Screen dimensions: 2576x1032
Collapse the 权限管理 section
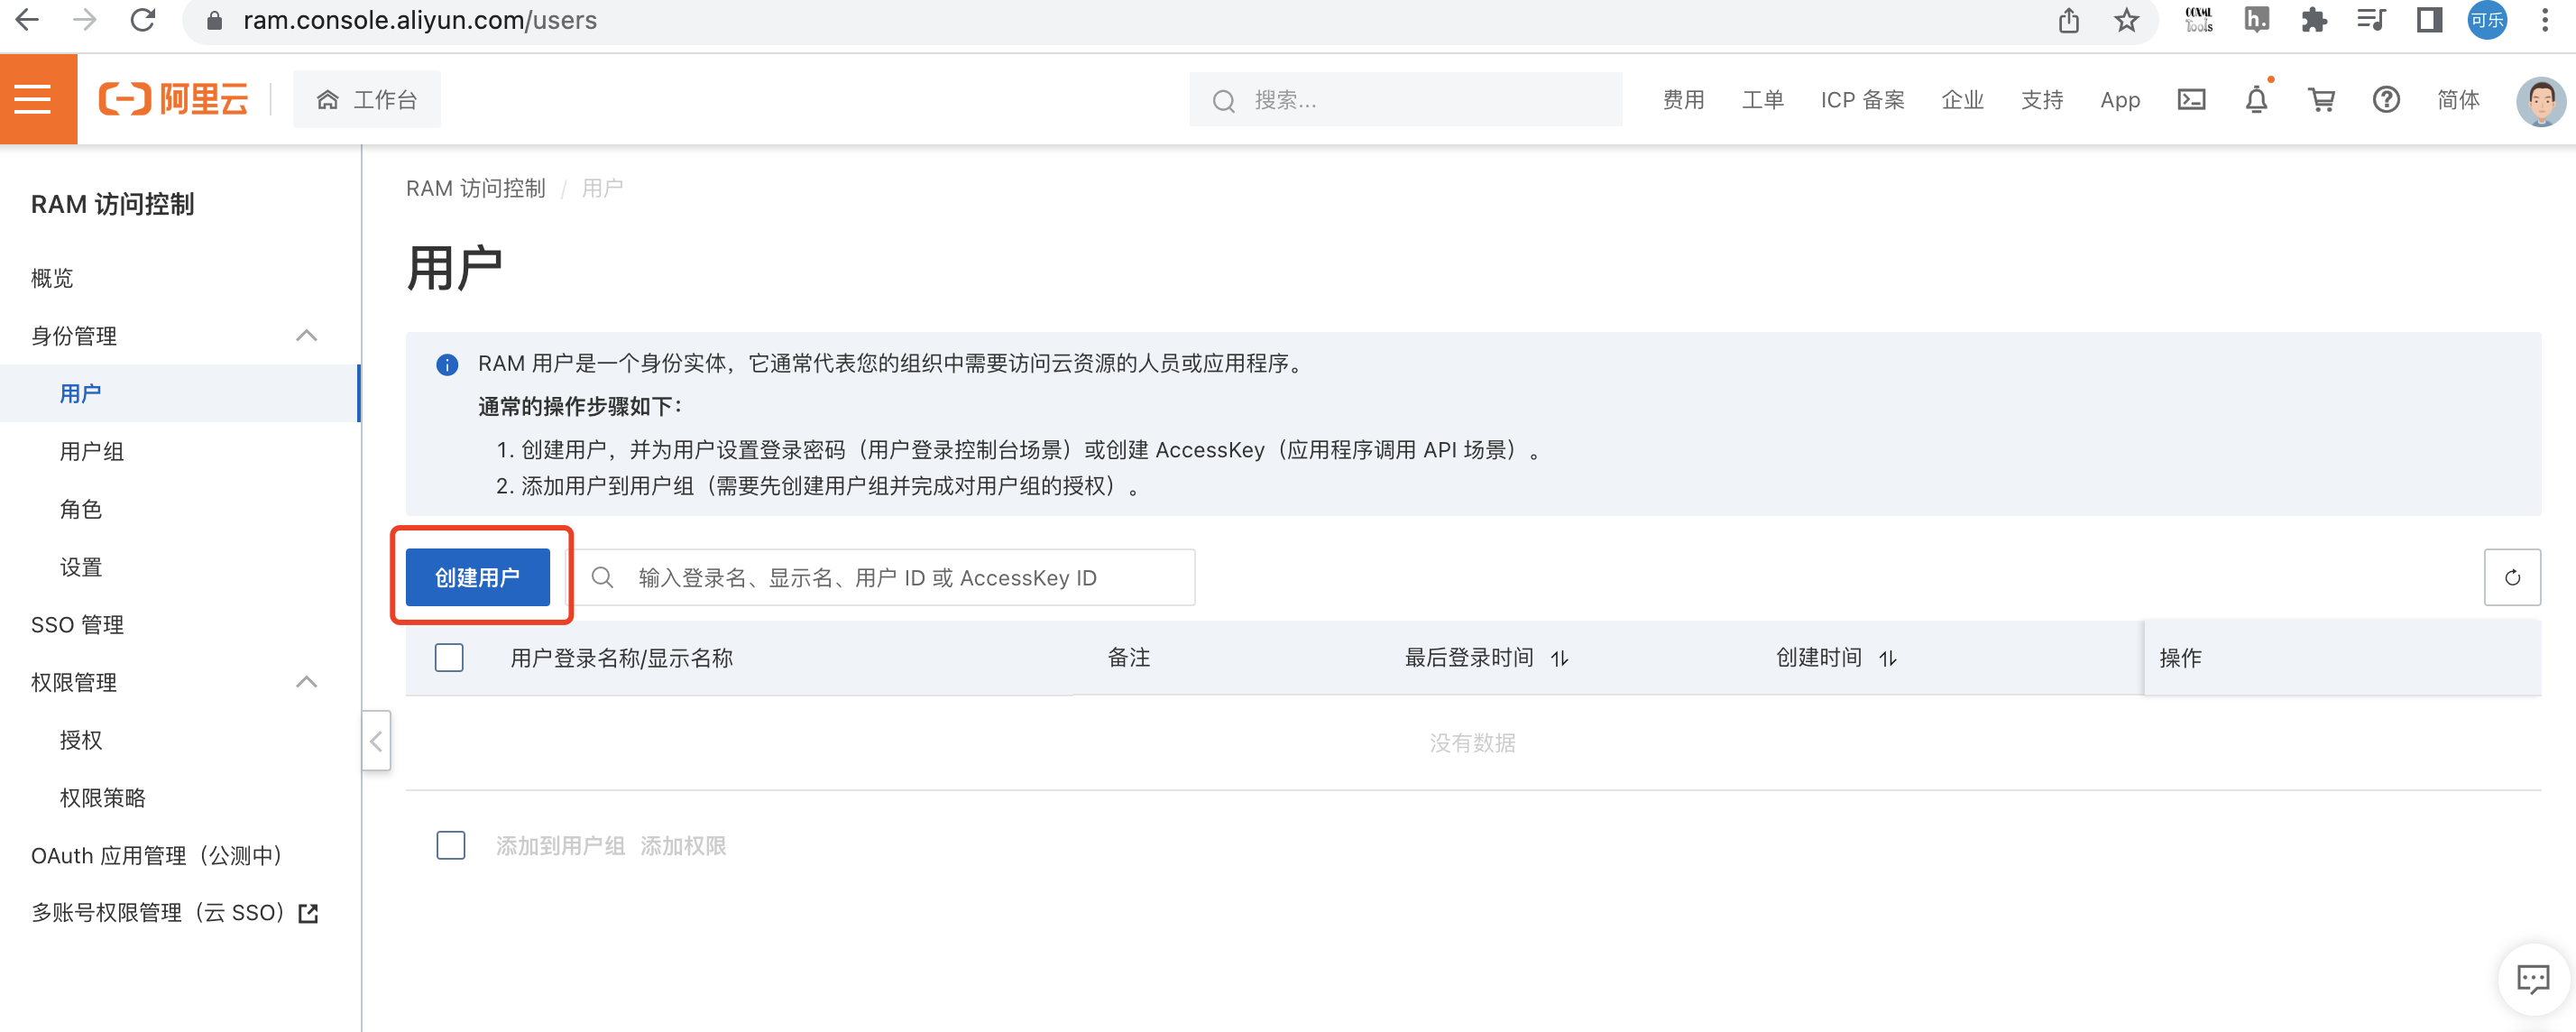click(306, 682)
